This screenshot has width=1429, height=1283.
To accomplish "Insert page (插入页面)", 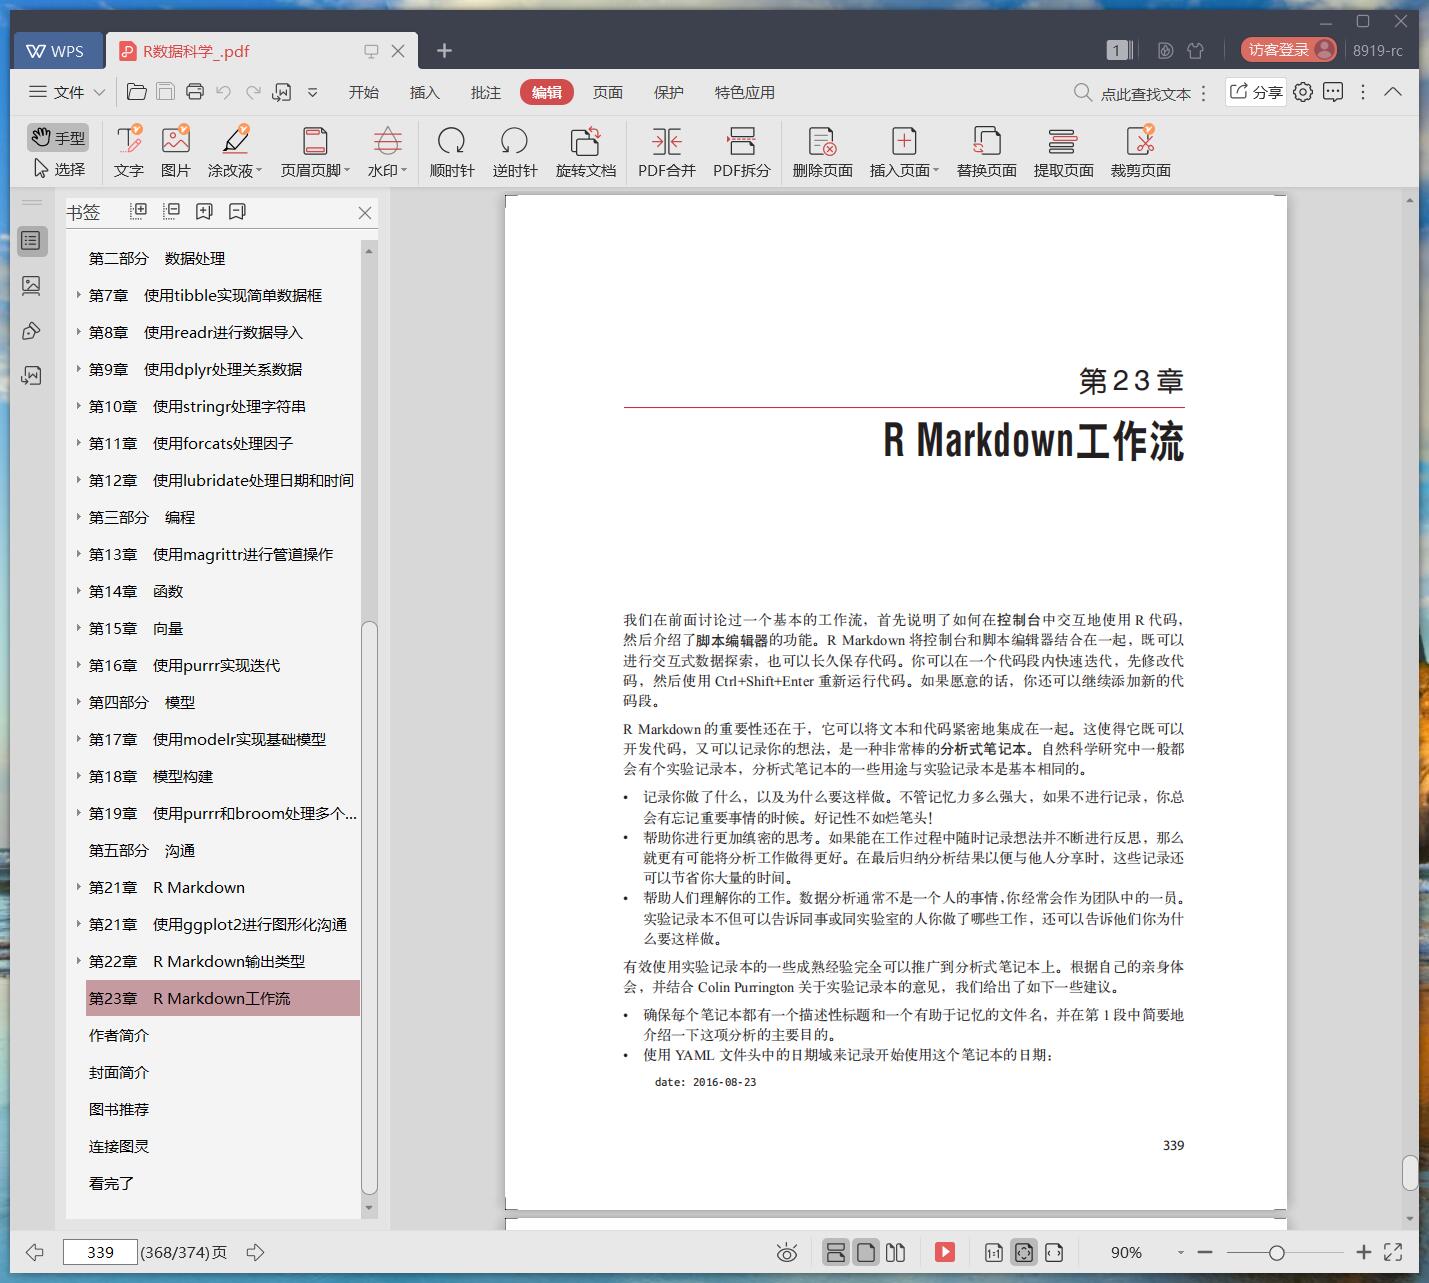I will click(x=904, y=152).
